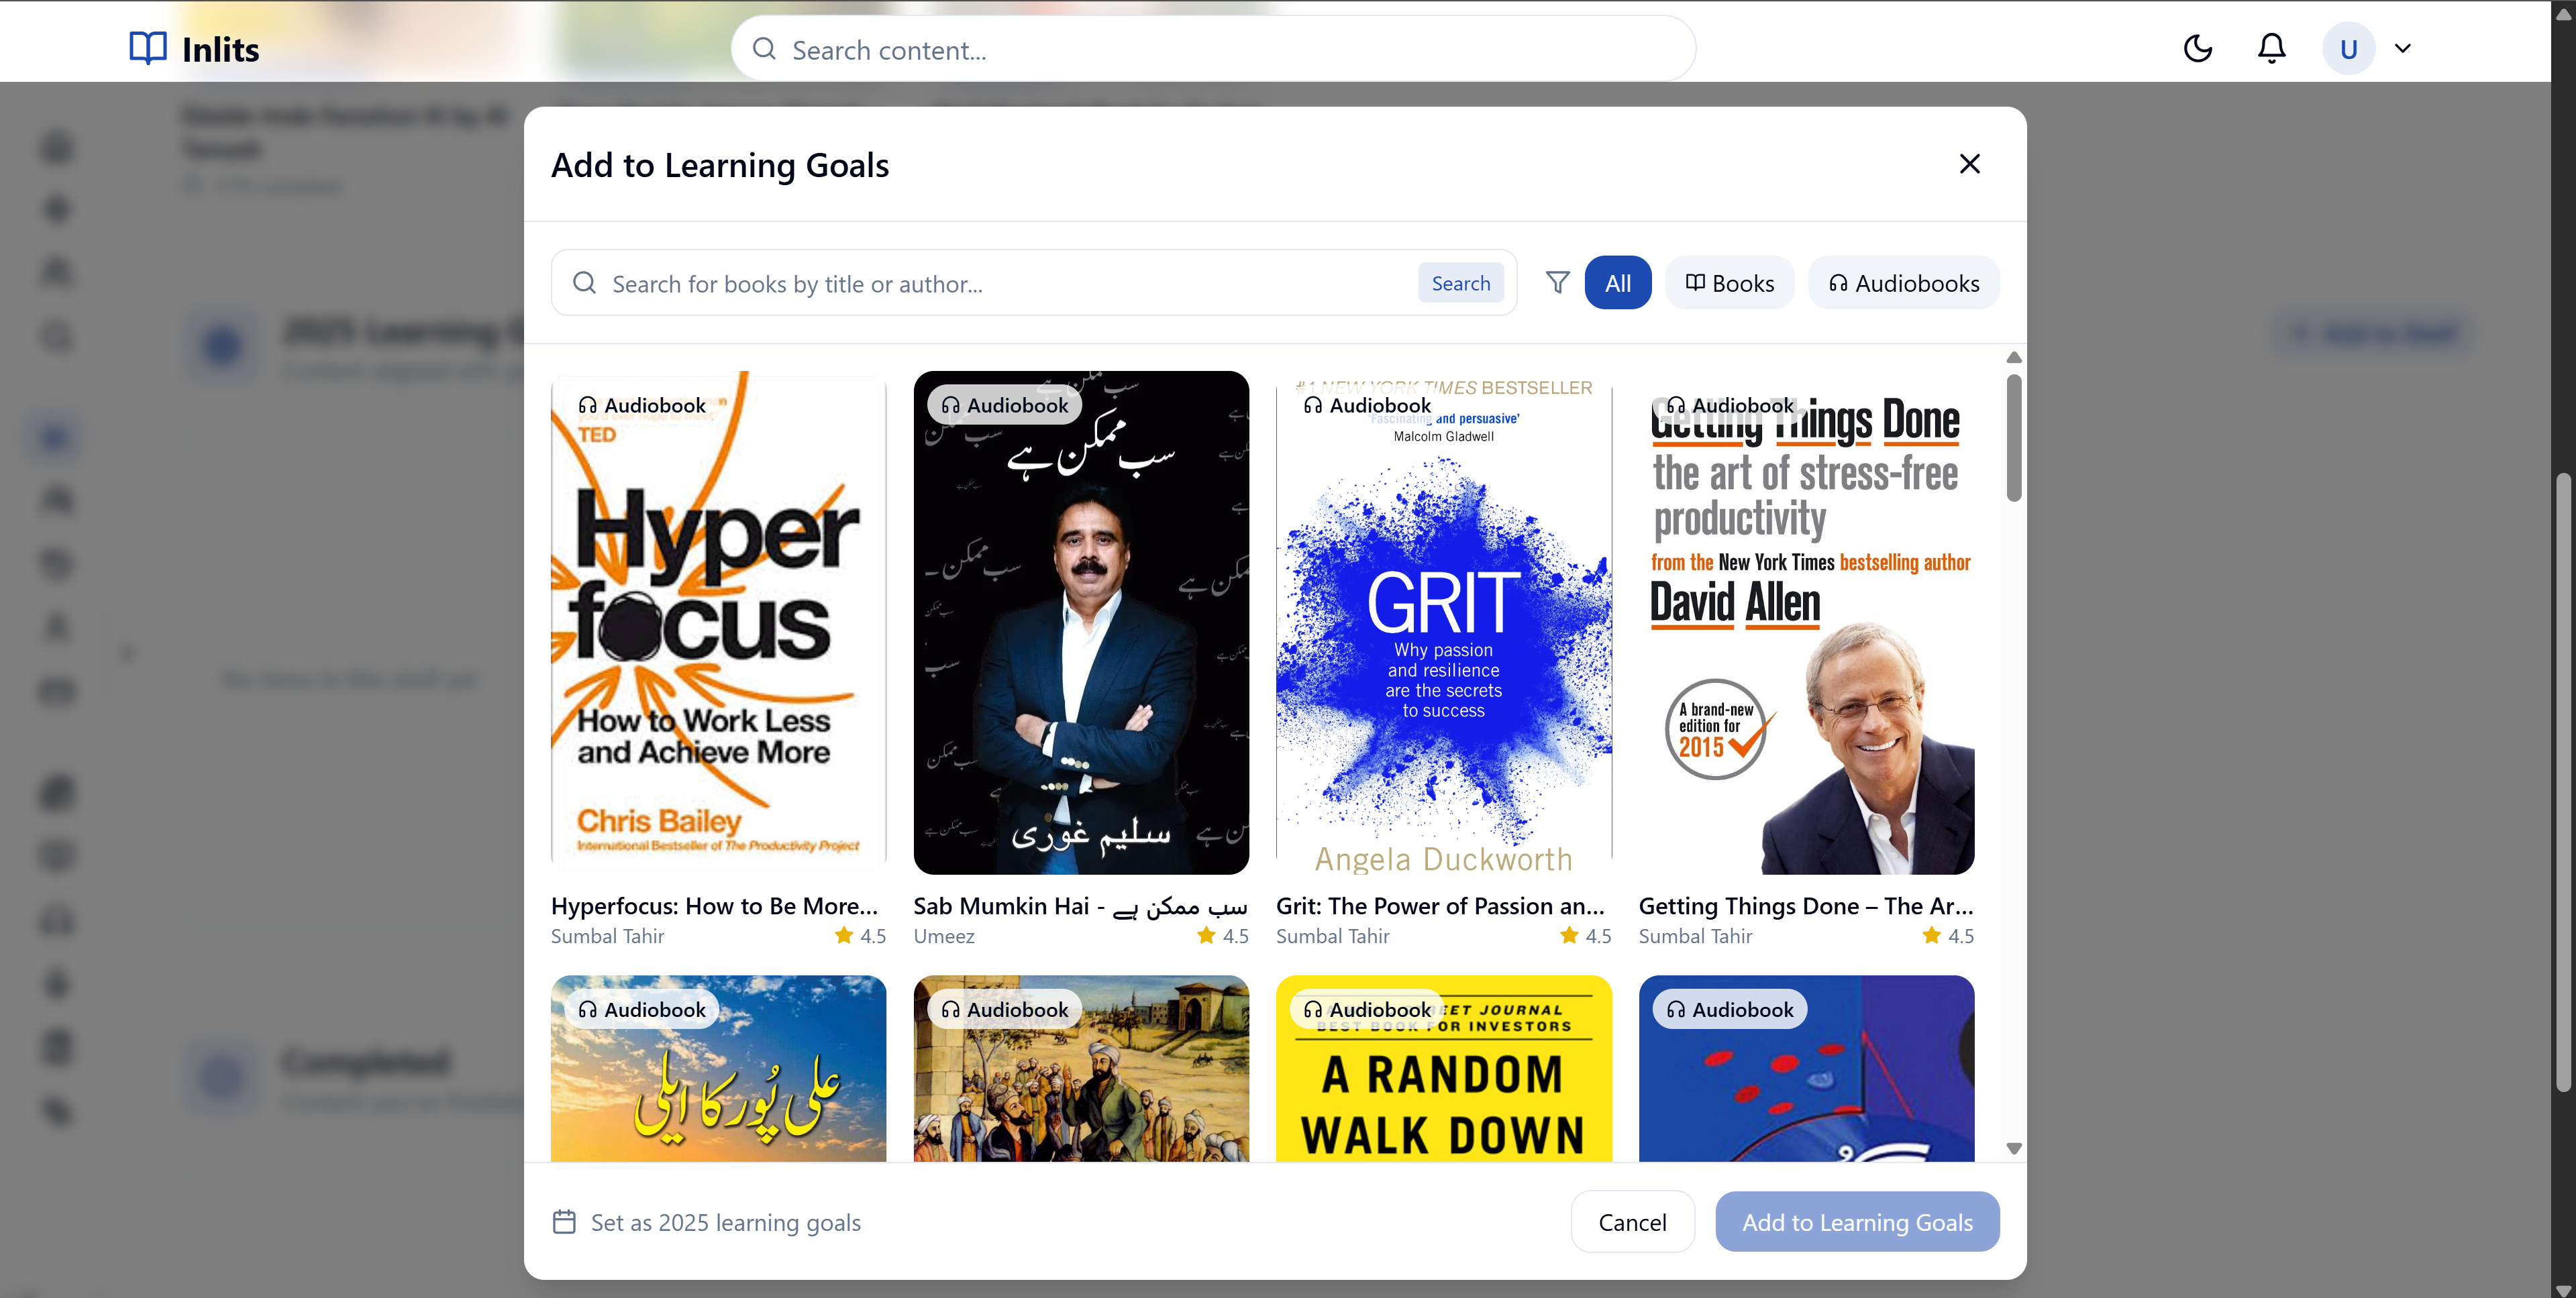Viewport: 2576px width, 1298px height.
Task: Click Add to Learning Goals button
Action: tap(1857, 1222)
